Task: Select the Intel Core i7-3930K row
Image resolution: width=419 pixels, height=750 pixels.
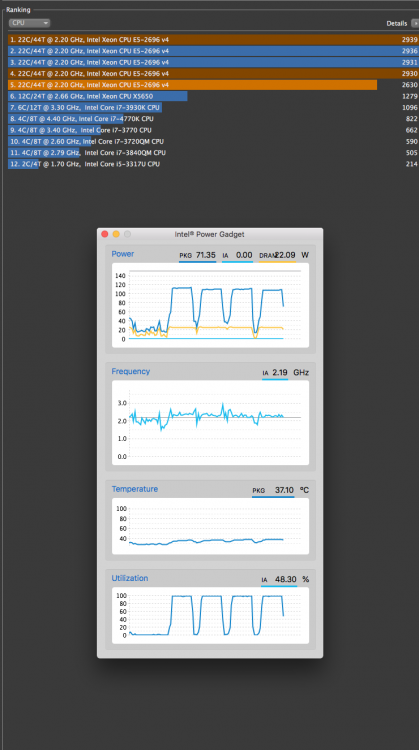Action: (x=213, y=108)
